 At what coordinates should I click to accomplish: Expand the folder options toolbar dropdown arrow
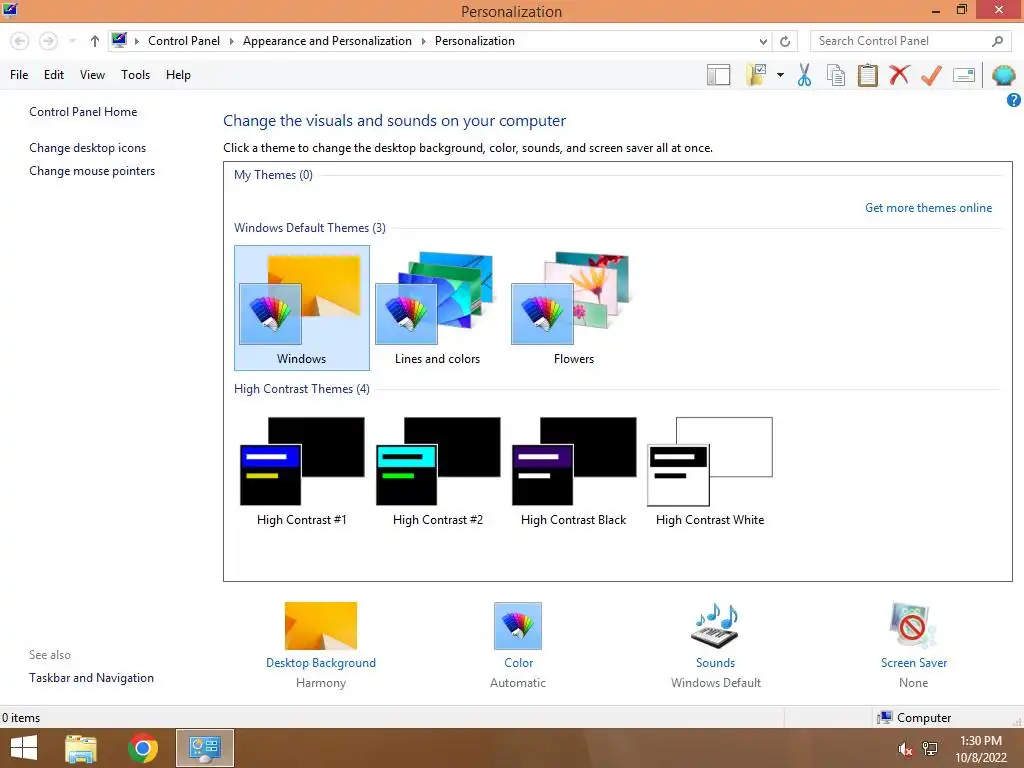coord(780,75)
